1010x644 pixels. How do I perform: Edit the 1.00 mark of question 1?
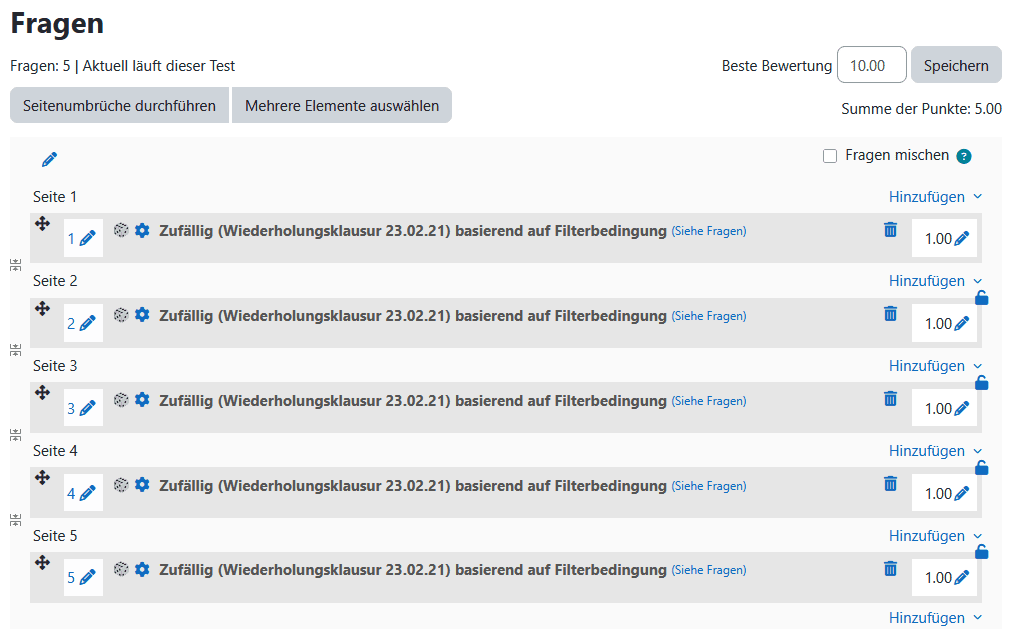coord(962,239)
